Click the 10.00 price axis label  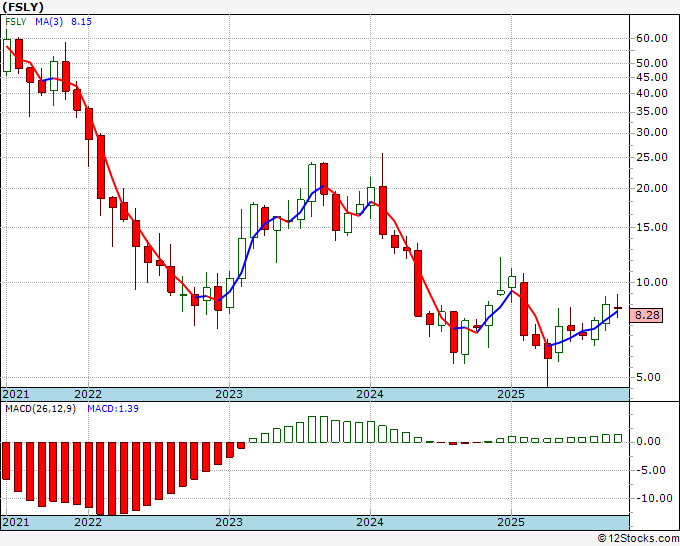pos(651,282)
